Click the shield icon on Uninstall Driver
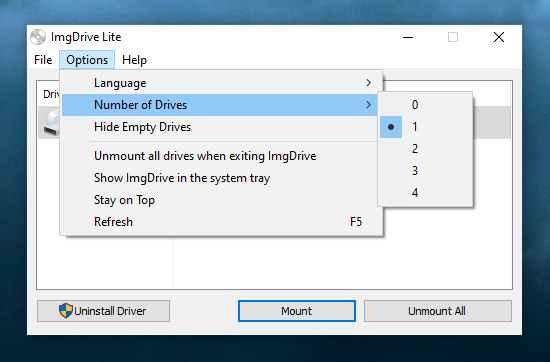The width and height of the screenshot is (550, 362). coord(66,311)
